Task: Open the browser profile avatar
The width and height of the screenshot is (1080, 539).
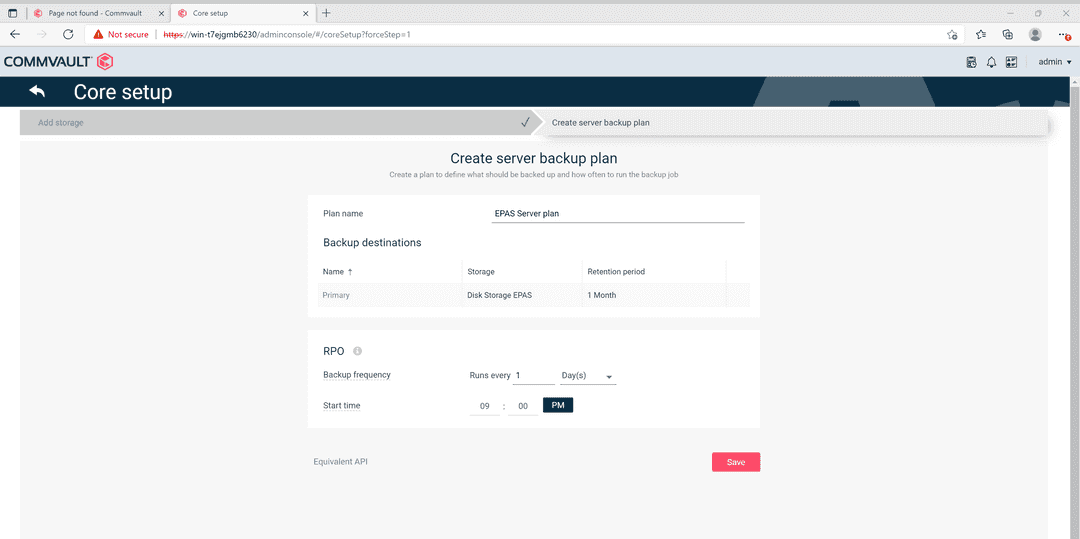Action: [1035, 34]
